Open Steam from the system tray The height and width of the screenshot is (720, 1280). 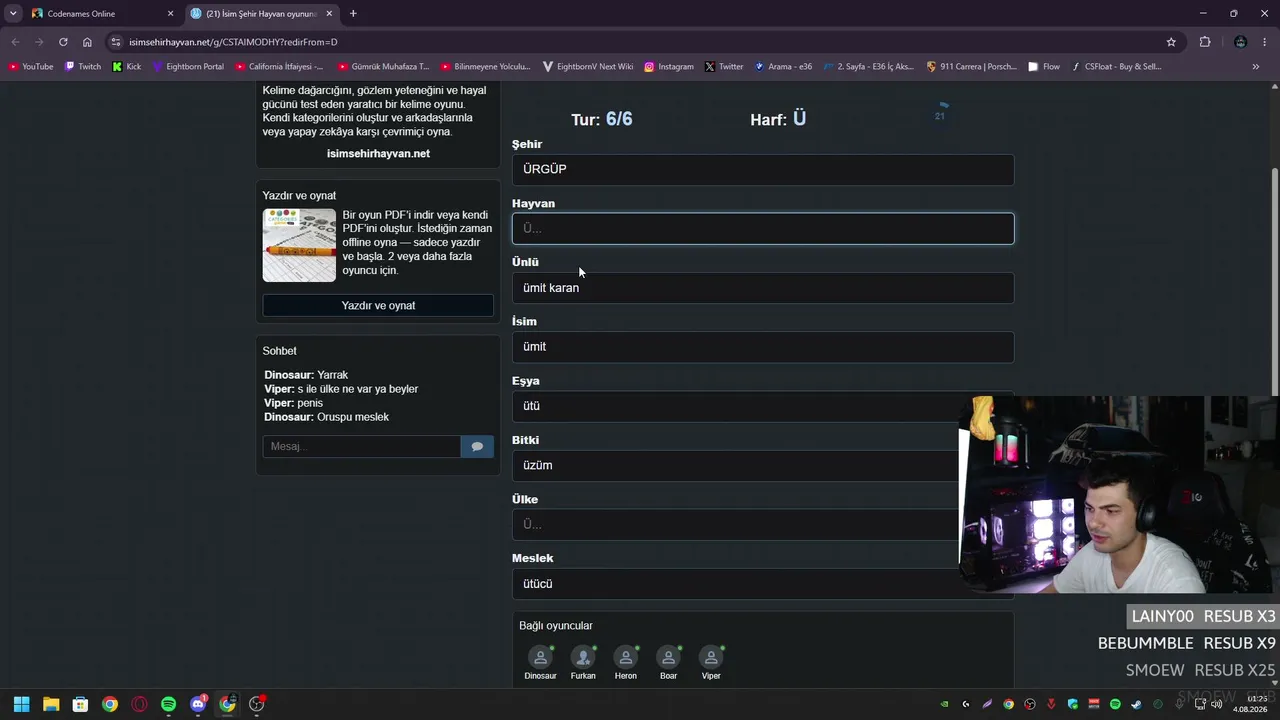[1136, 704]
